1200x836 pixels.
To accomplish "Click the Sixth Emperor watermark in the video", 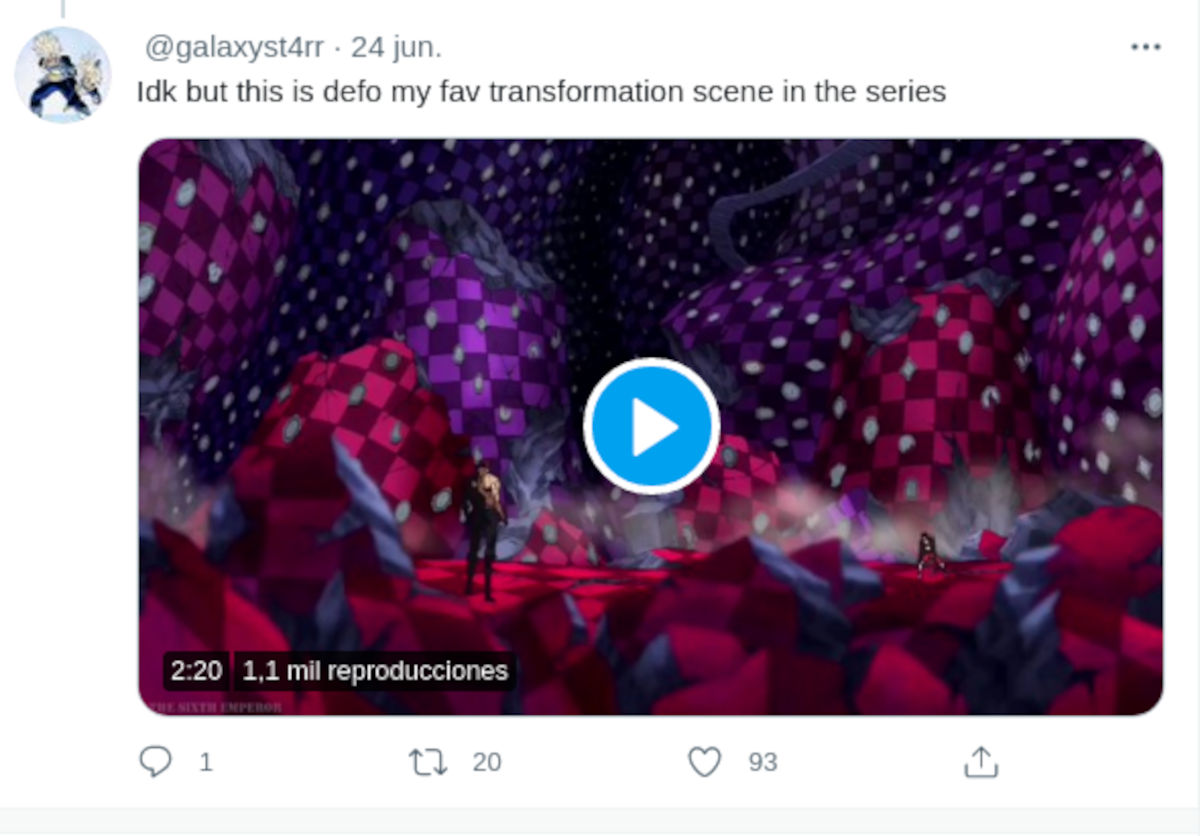I will coord(214,707).
